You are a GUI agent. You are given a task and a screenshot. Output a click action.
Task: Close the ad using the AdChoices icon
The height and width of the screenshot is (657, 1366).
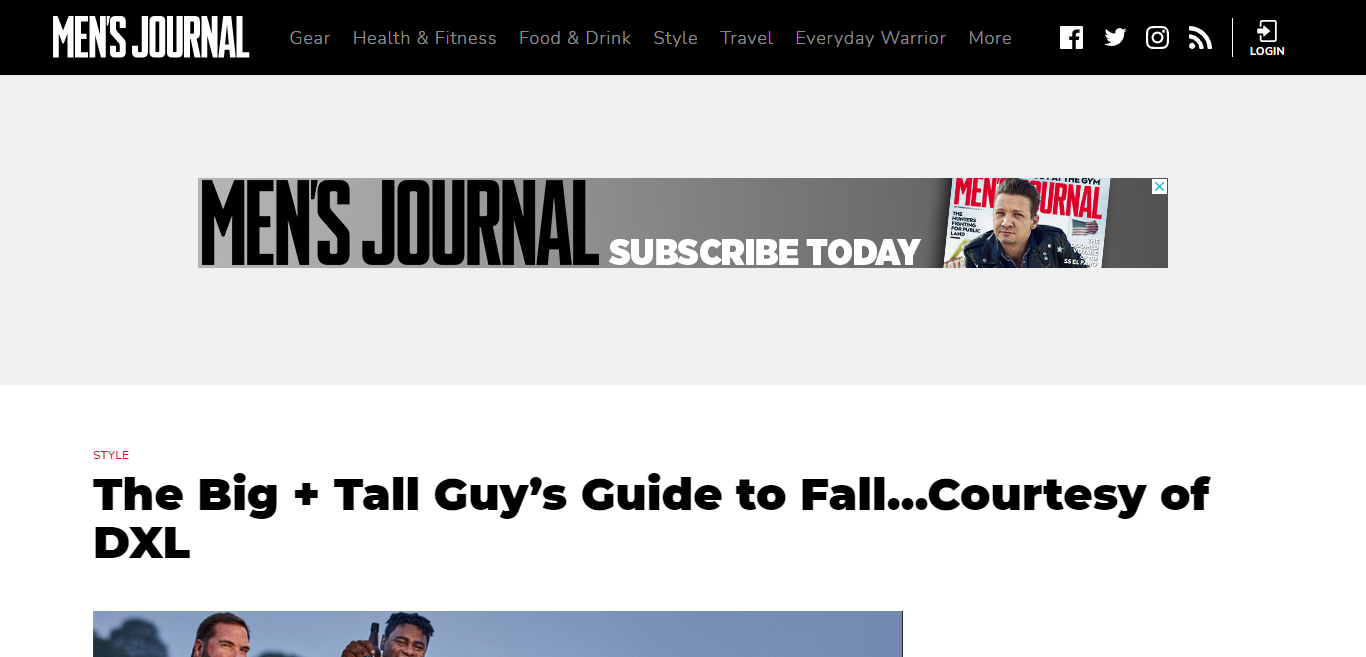[1159, 186]
